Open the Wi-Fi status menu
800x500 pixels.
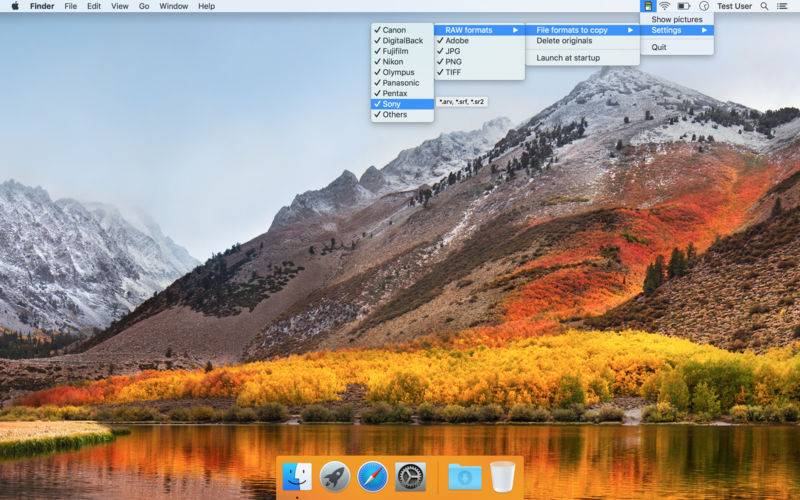(x=664, y=6)
